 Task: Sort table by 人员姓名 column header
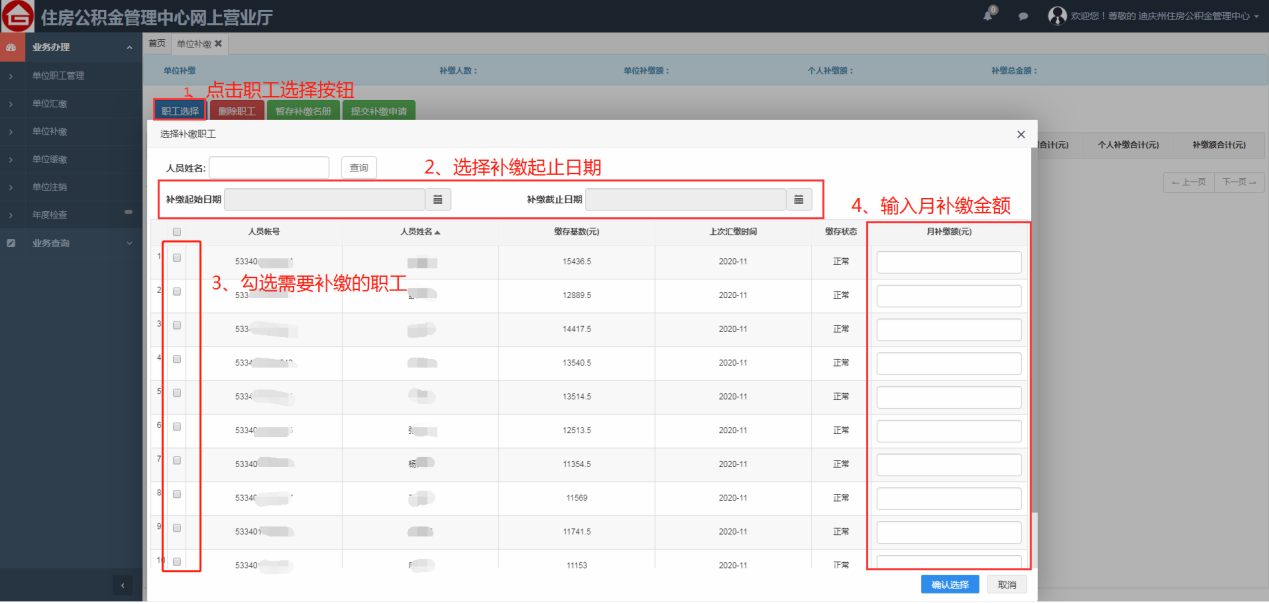[x=420, y=232]
